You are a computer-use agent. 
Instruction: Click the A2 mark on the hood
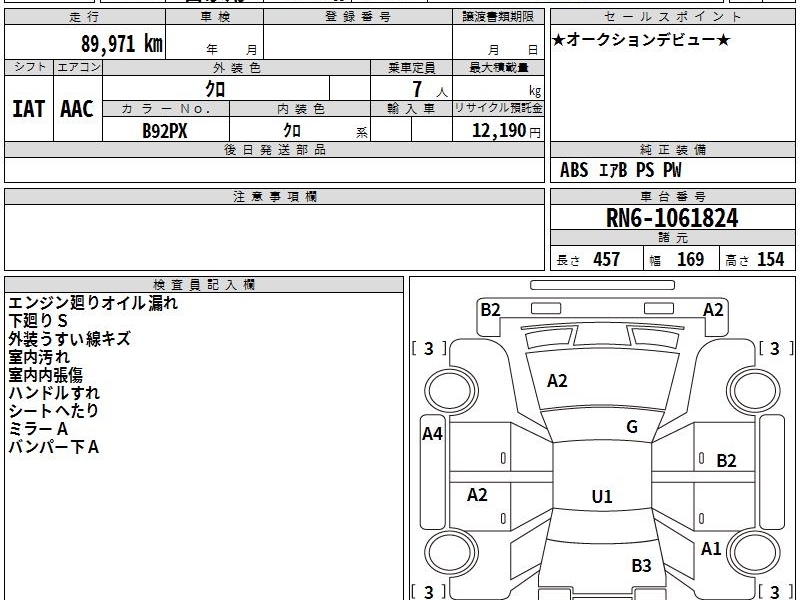point(557,381)
